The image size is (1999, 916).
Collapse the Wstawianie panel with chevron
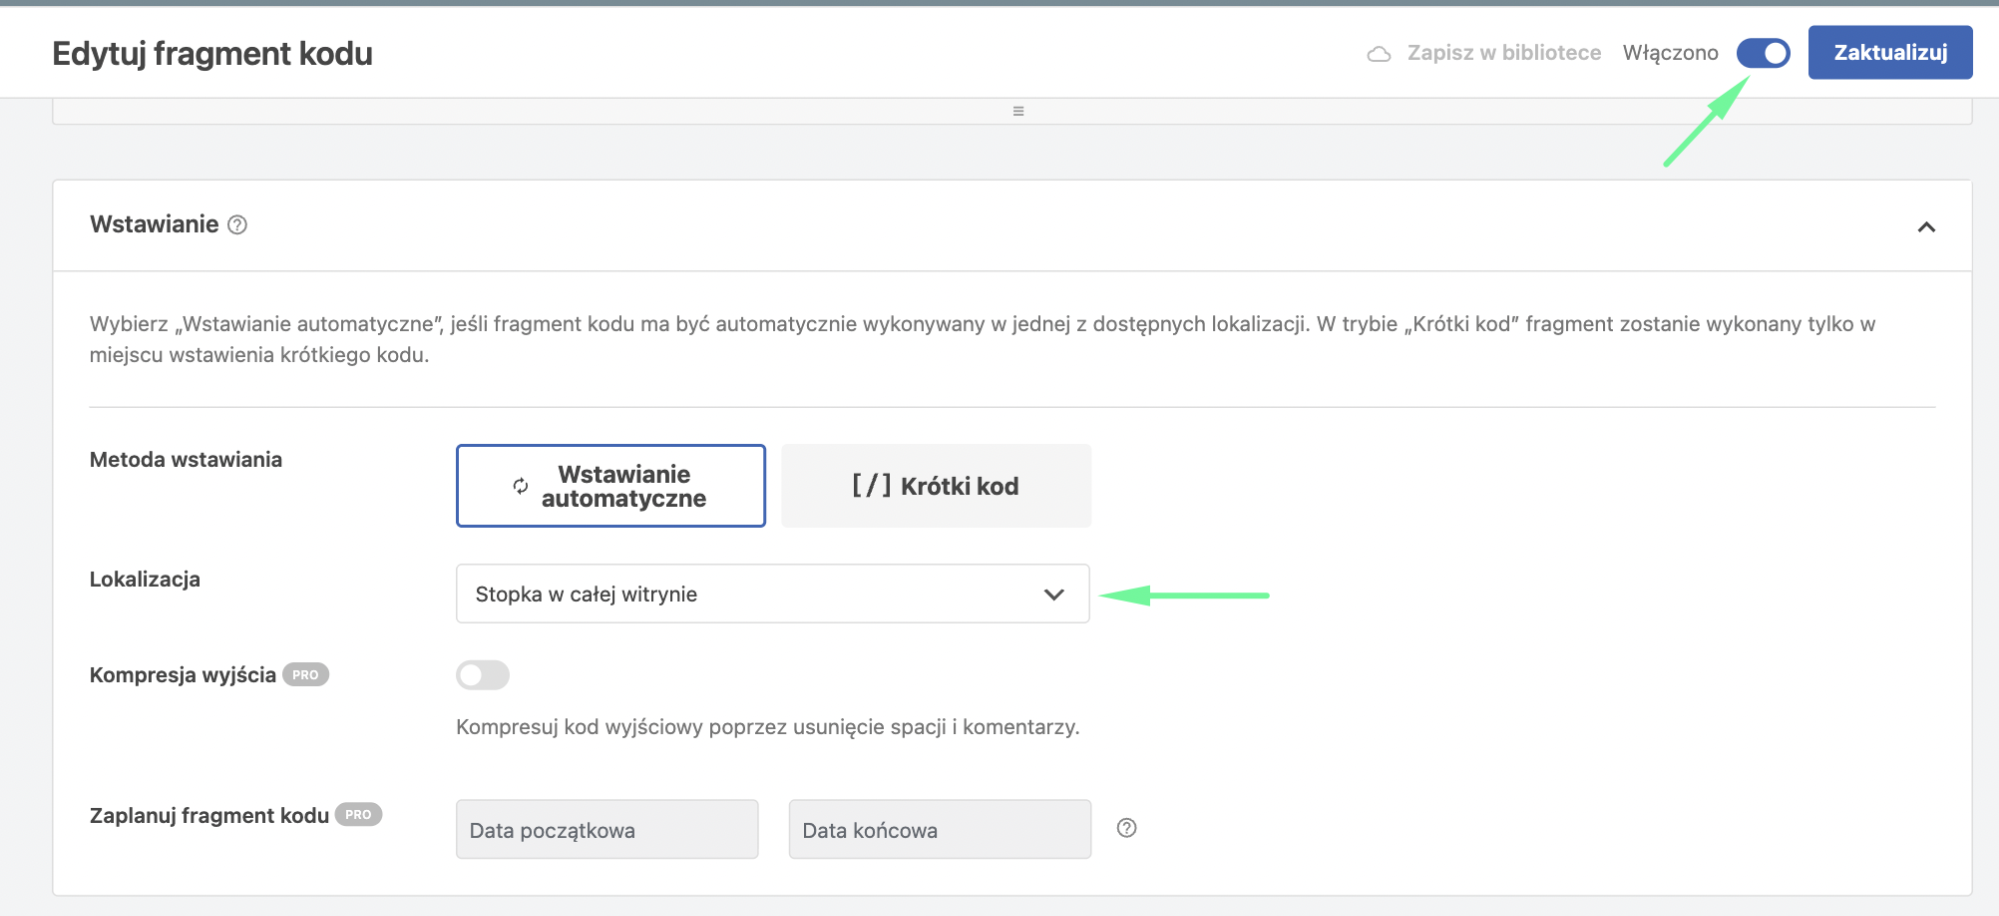[x=1925, y=227]
